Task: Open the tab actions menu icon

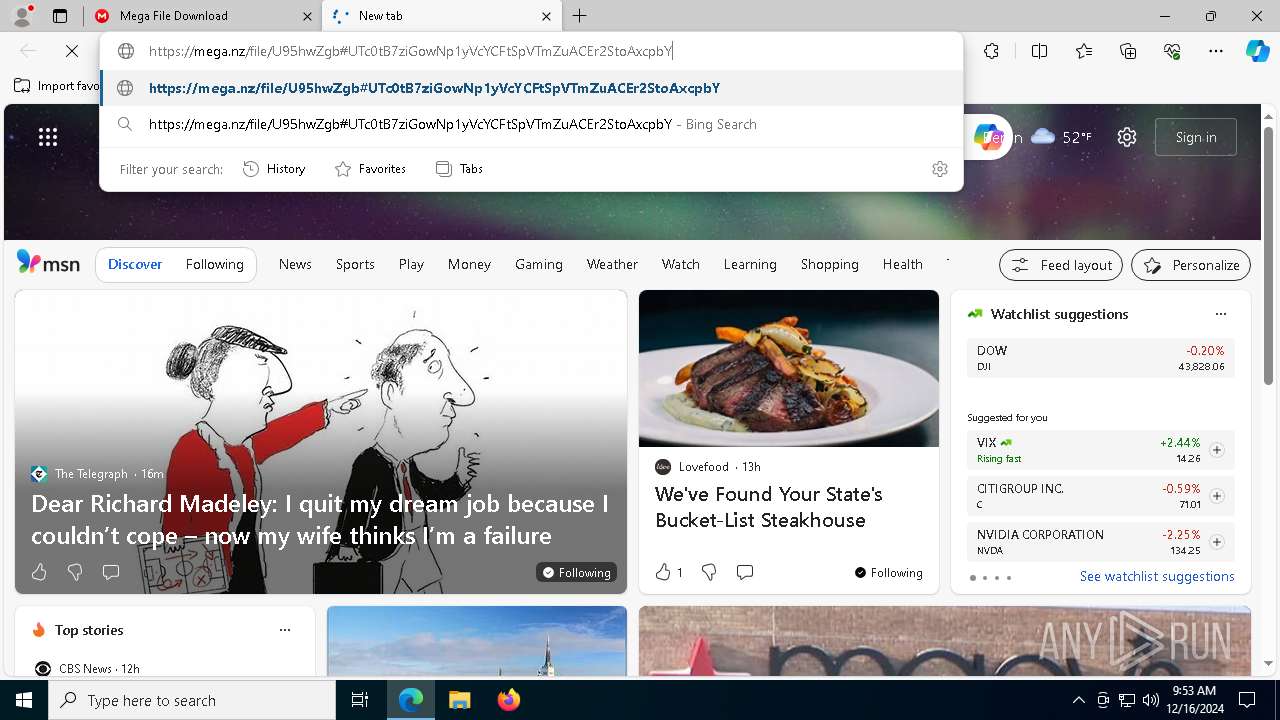Action: [x=60, y=16]
